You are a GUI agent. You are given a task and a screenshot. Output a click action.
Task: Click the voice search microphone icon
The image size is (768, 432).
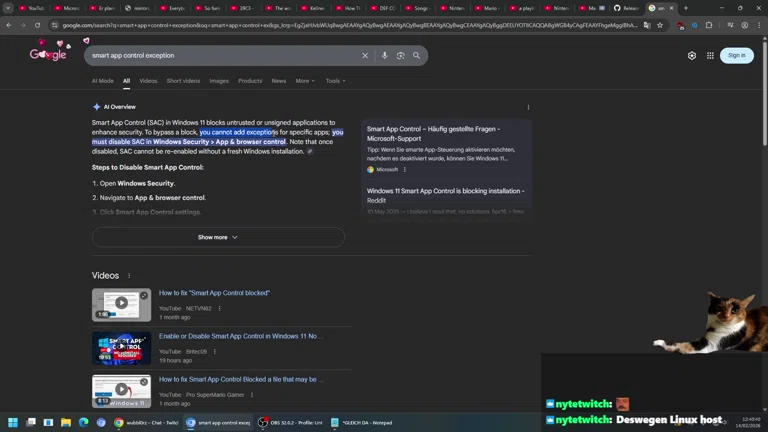coord(385,56)
